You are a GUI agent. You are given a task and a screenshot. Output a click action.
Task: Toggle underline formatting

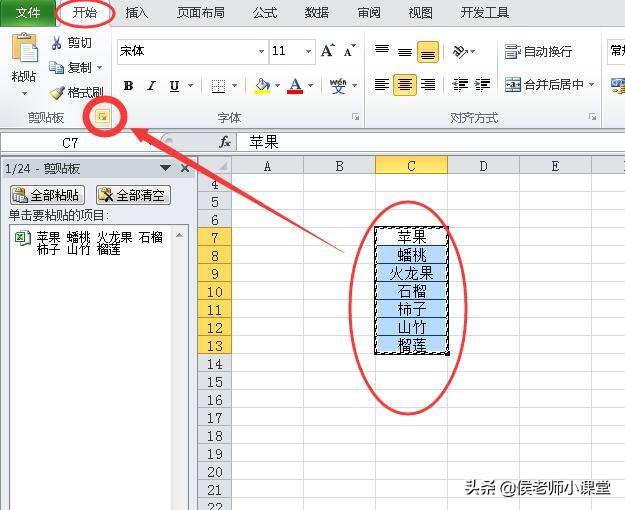(174, 85)
